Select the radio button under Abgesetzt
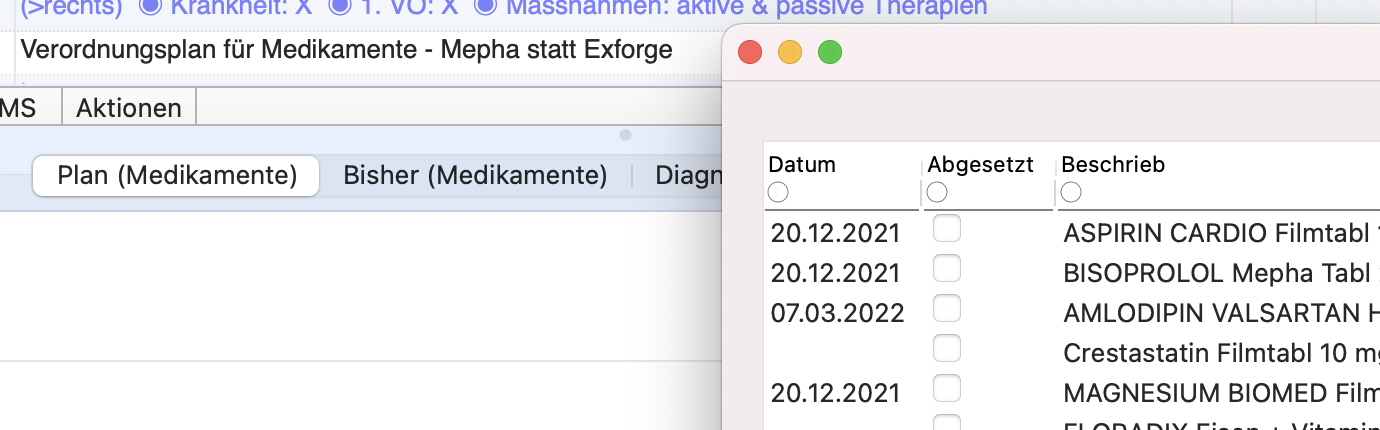 (x=937, y=191)
